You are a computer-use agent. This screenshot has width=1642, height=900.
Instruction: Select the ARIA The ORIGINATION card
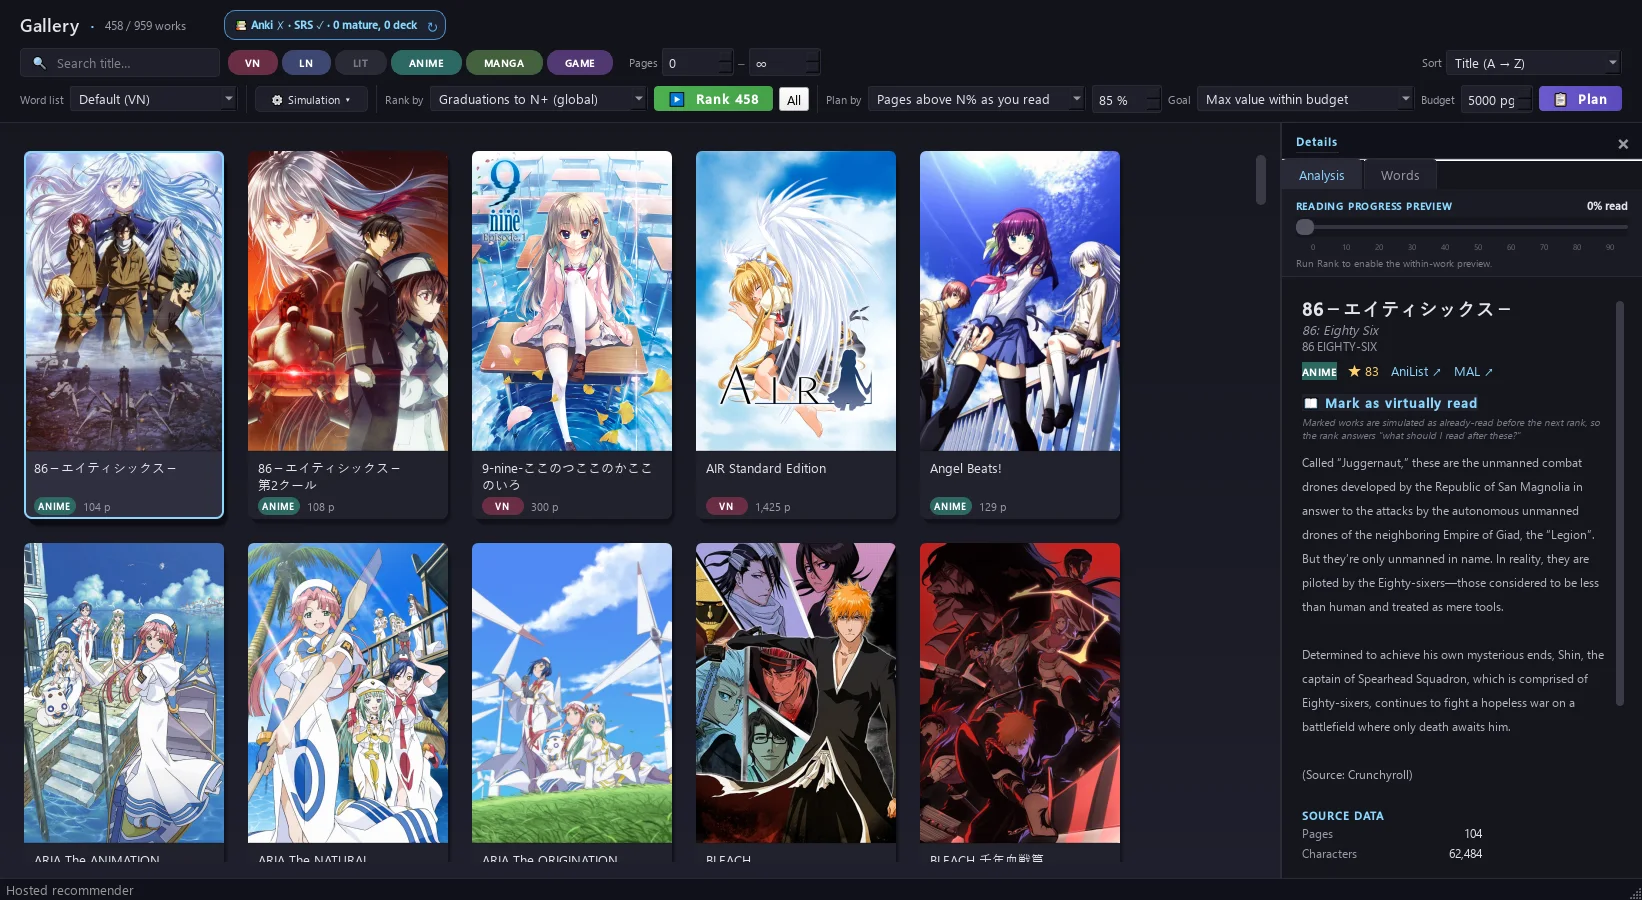pos(572,702)
